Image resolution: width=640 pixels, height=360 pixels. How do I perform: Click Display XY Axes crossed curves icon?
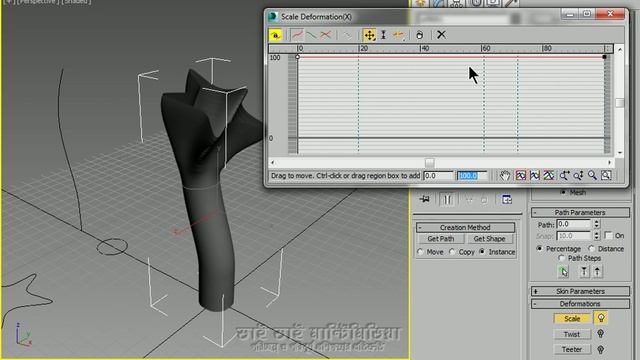point(326,35)
